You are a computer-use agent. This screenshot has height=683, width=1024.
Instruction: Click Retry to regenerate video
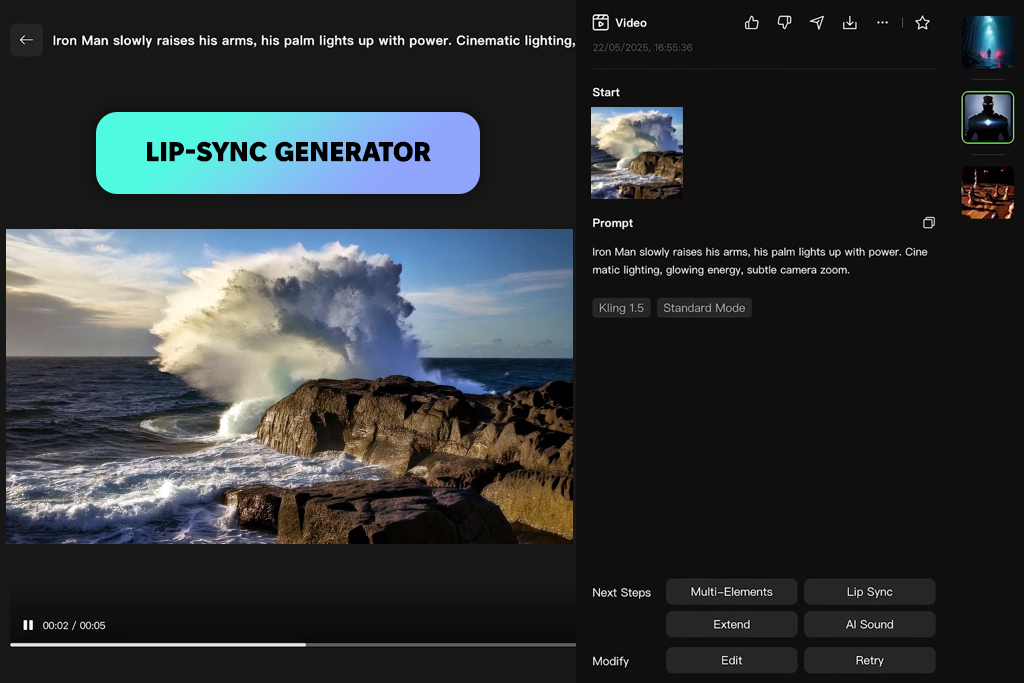(869, 660)
